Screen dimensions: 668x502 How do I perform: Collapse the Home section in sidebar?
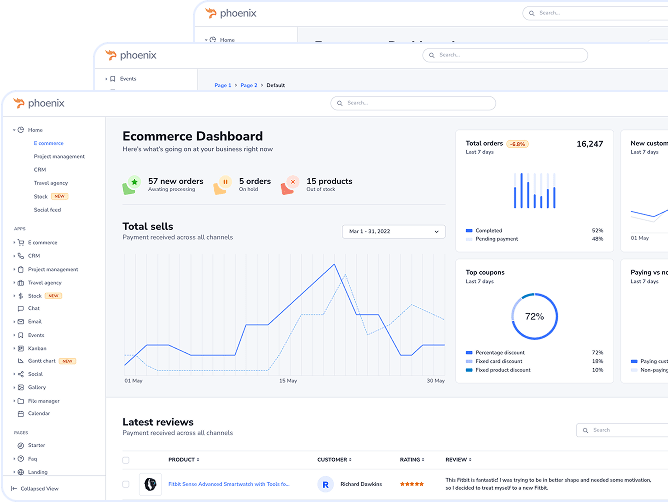point(15,130)
